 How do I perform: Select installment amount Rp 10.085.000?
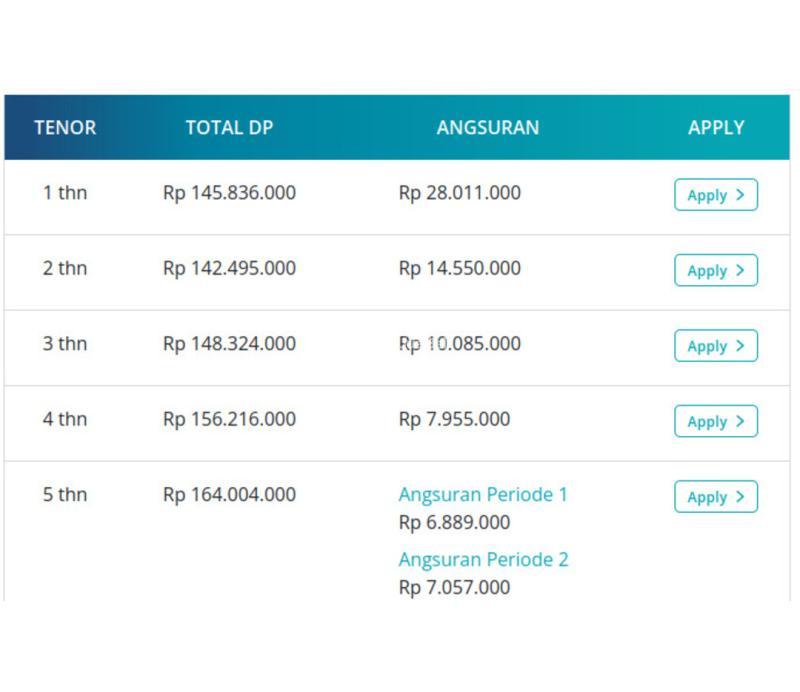point(460,344)
